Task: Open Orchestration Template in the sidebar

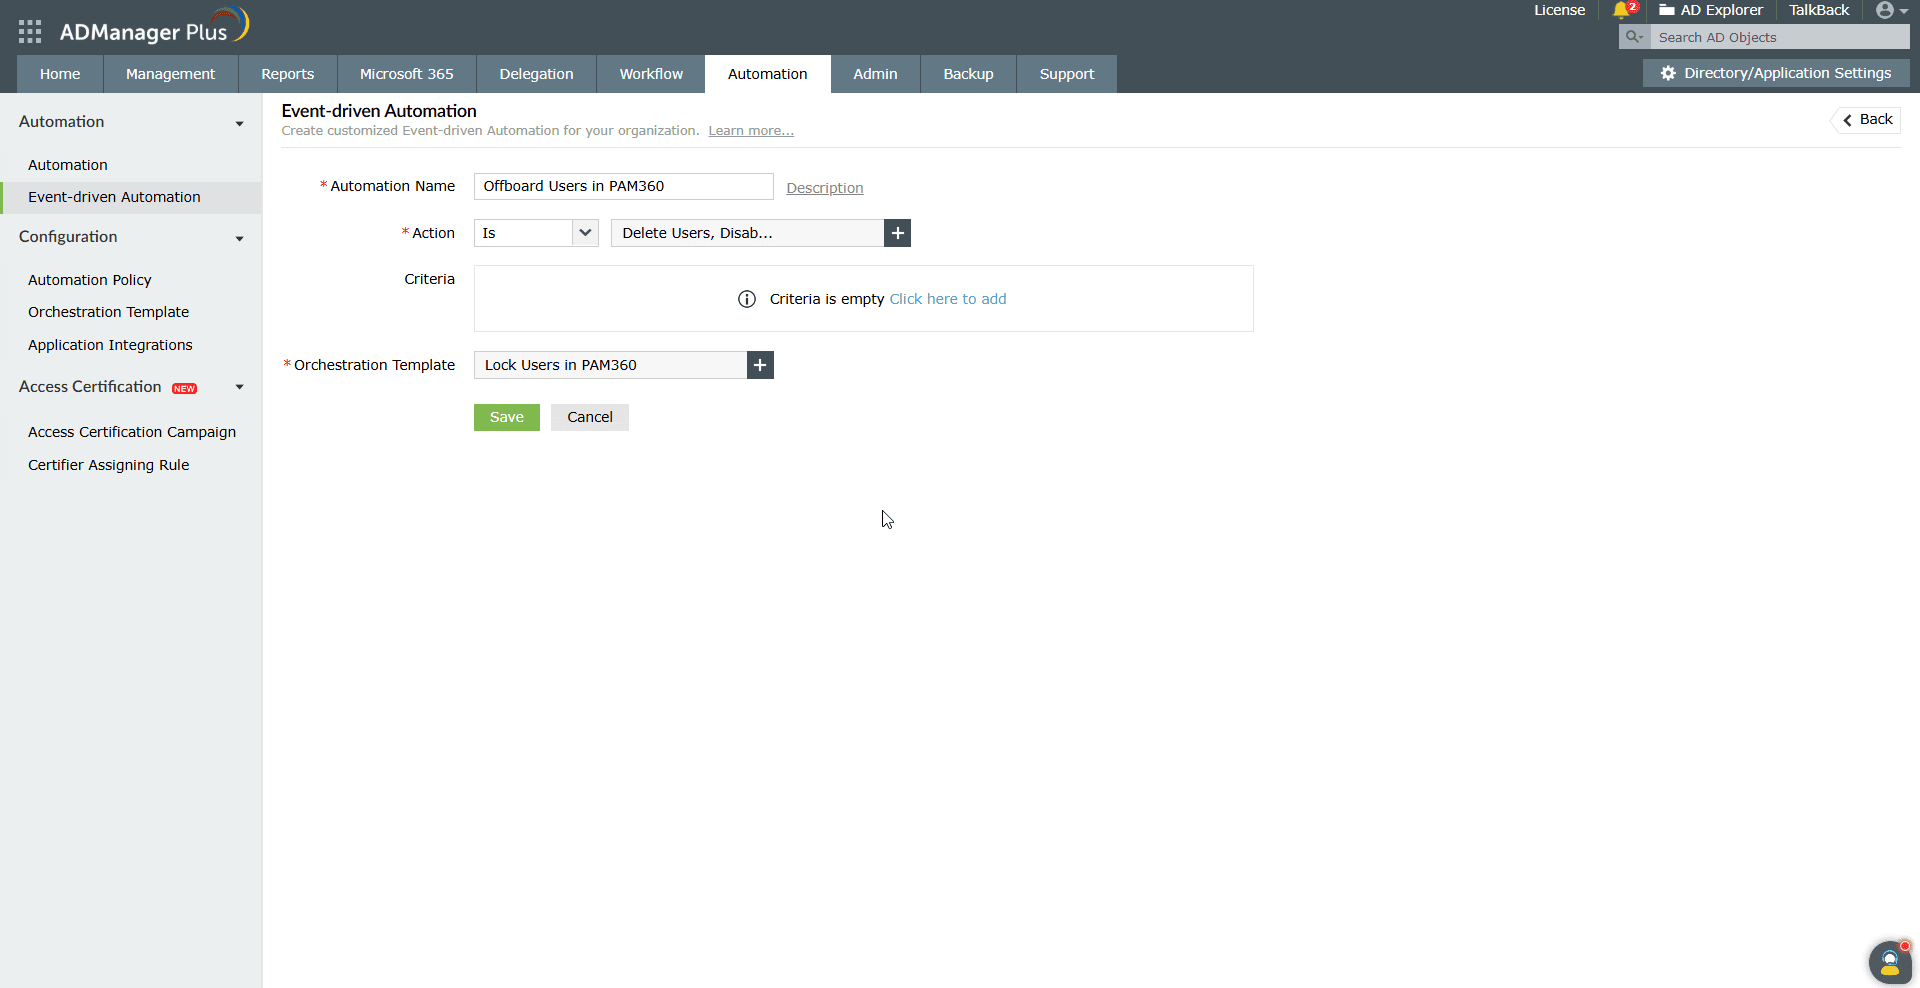Action: pyautogui.click(x=109, y=312)
